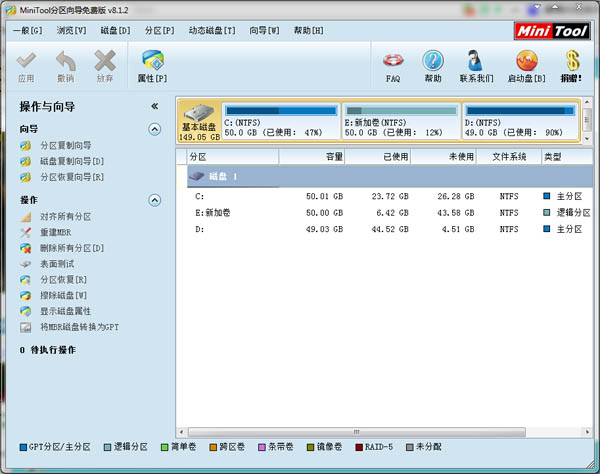Click the 启动盘[B] bootable disk icon

coord(527,60)
